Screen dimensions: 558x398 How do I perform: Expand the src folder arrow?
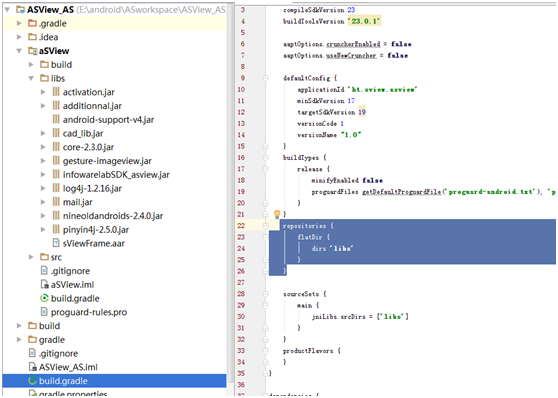pyautogui.click(x=31, y=257)
